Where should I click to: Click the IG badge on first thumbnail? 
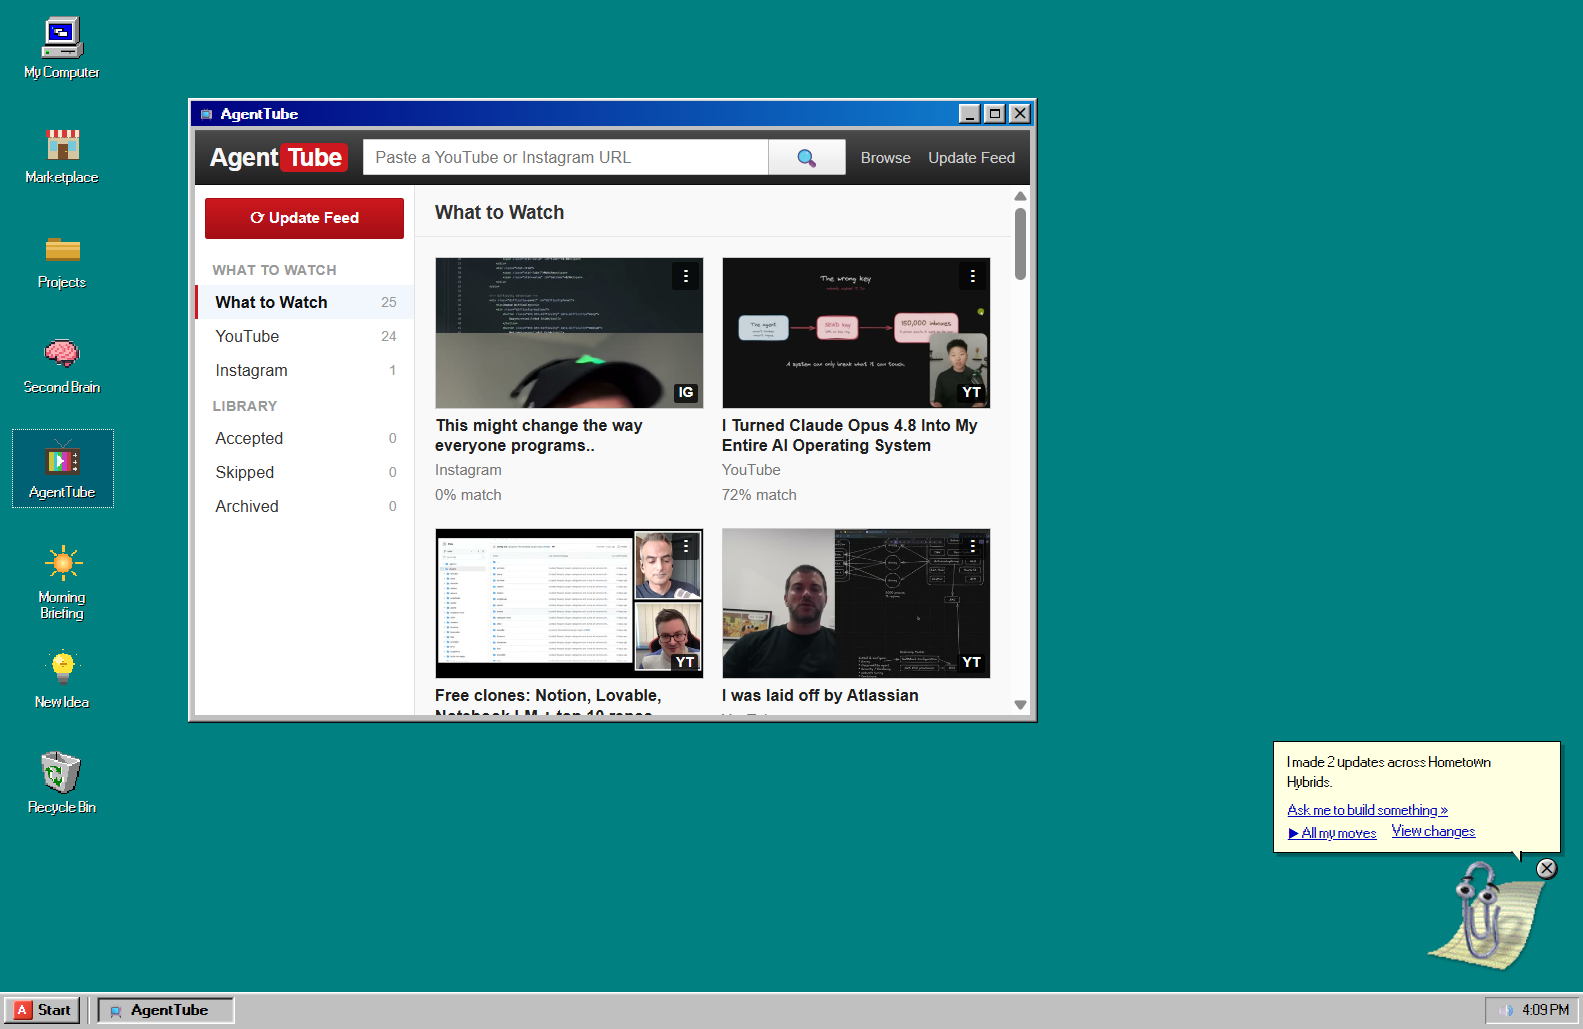pyautogui.click(x=685, y=392)
